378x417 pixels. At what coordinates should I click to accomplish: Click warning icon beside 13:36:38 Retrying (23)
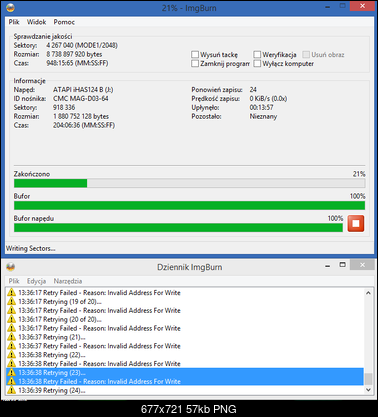[x=11, y=372]
